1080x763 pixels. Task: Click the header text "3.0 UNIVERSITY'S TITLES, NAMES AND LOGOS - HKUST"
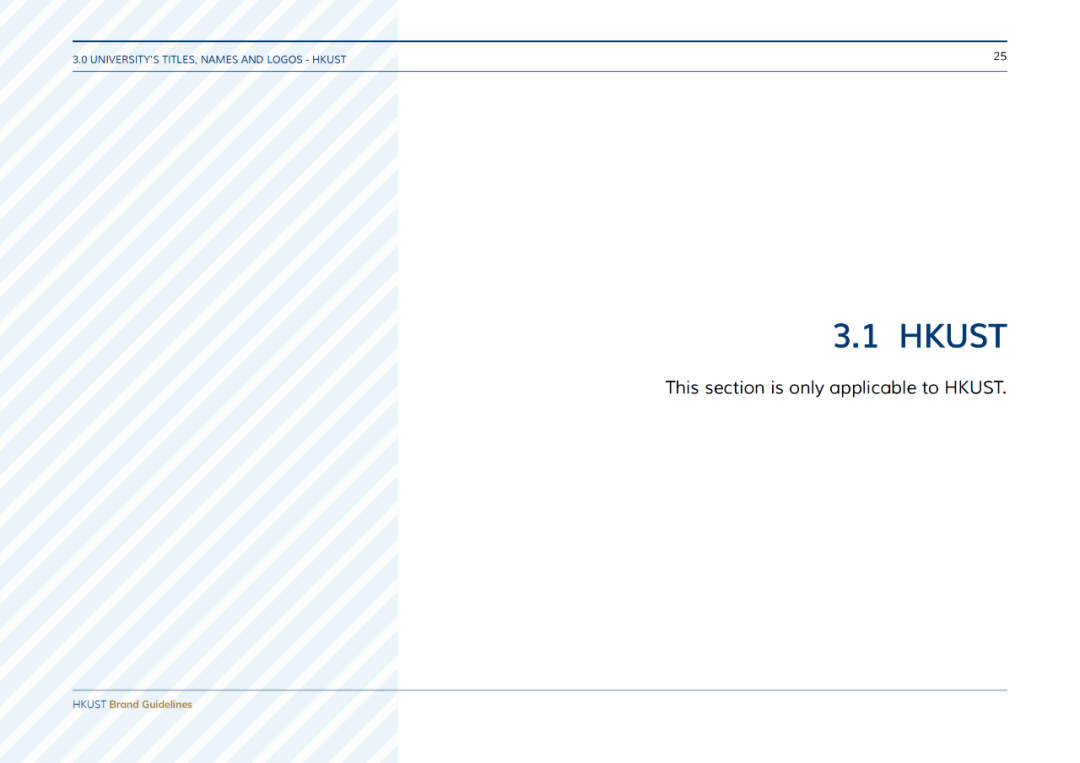(209, 60)
